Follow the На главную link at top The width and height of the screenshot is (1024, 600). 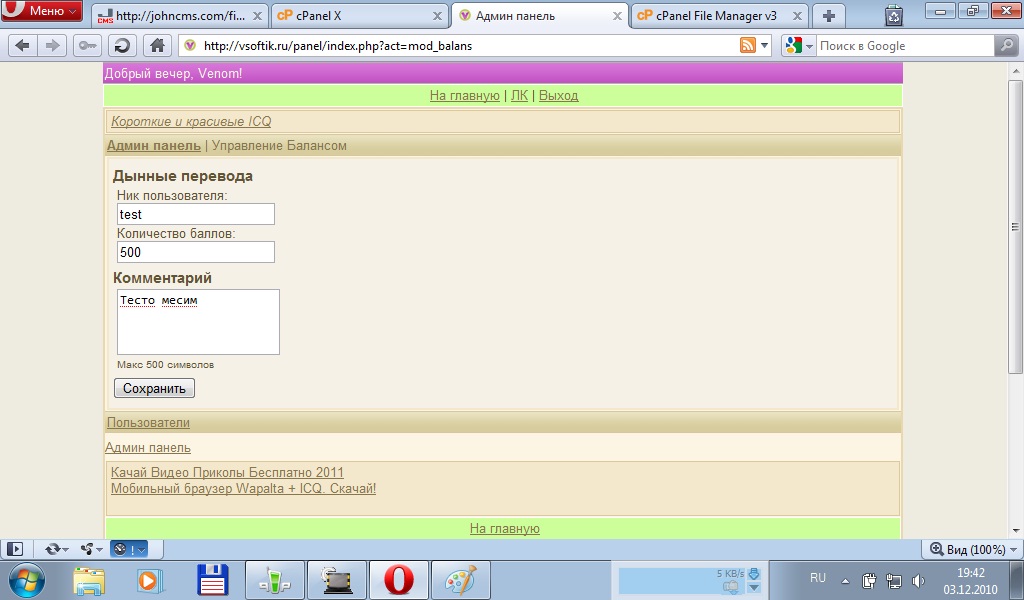coord(464,95)
